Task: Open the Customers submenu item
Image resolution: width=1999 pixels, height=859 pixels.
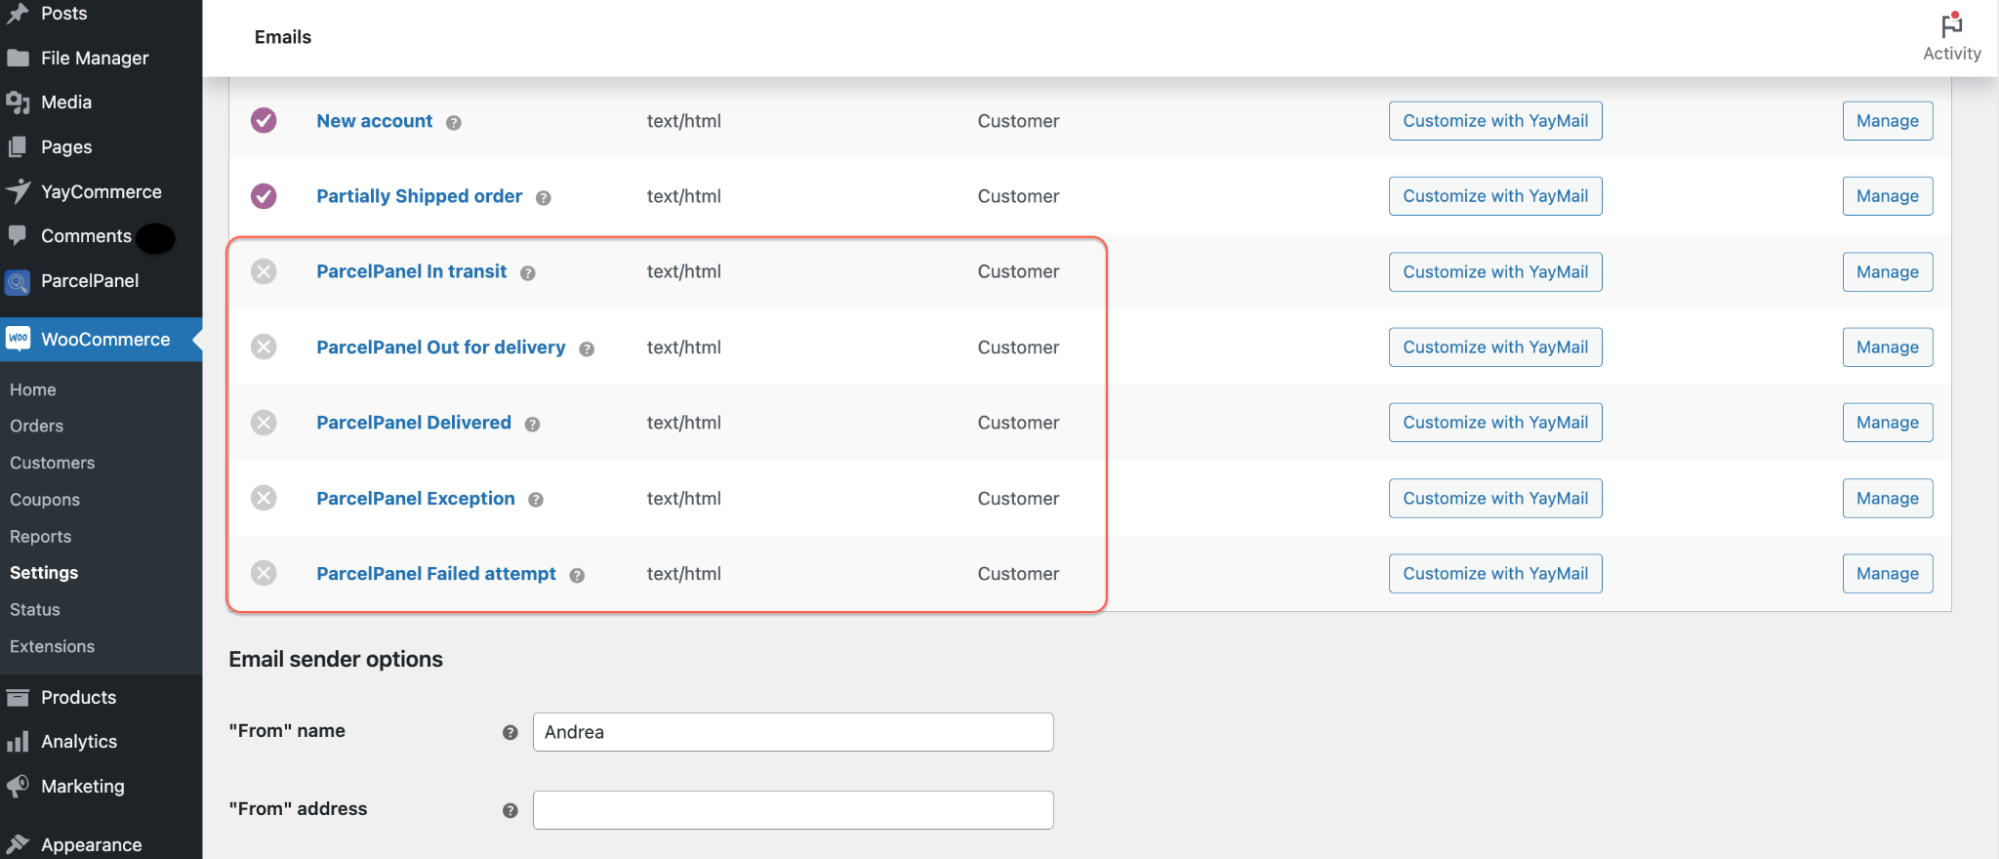Action: pyautogui.click(x=52, y=463)
